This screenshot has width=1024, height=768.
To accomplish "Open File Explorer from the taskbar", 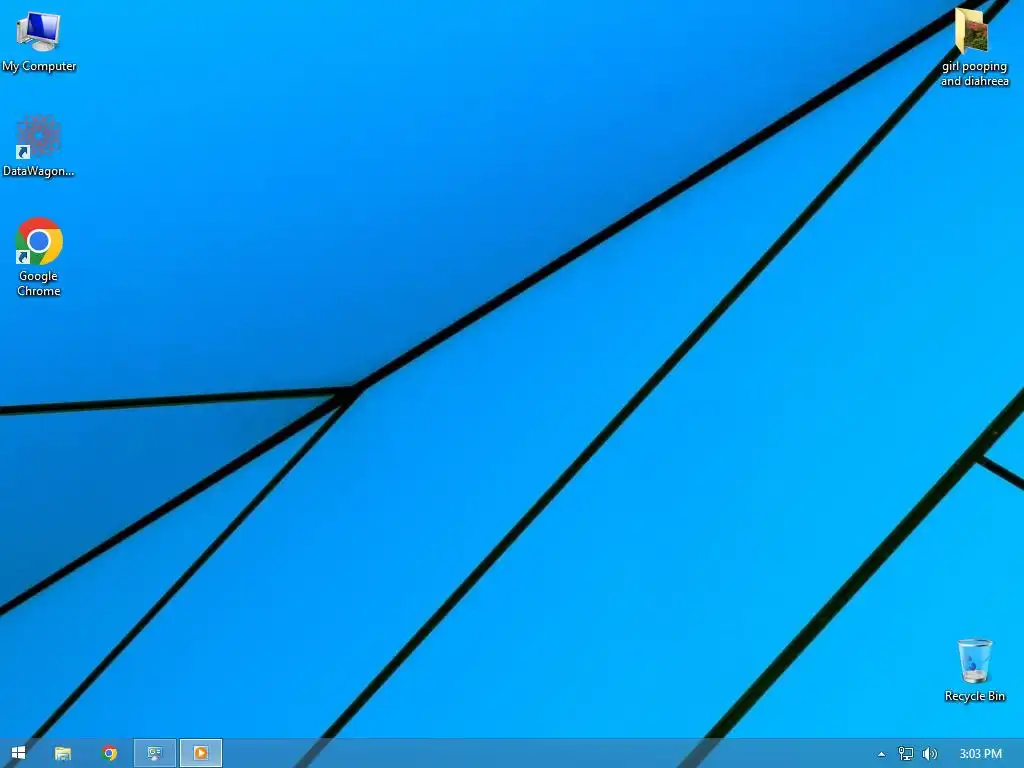I will coord(63,753).
